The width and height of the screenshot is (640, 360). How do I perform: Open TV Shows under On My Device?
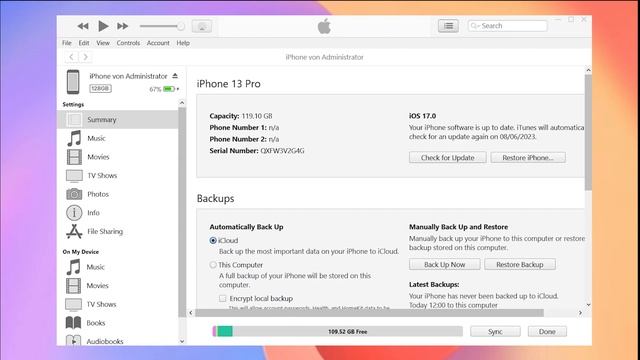tap(101, 304)
